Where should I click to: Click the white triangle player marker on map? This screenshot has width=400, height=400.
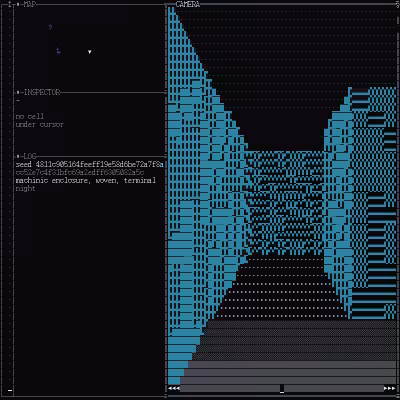click(90, 52)
